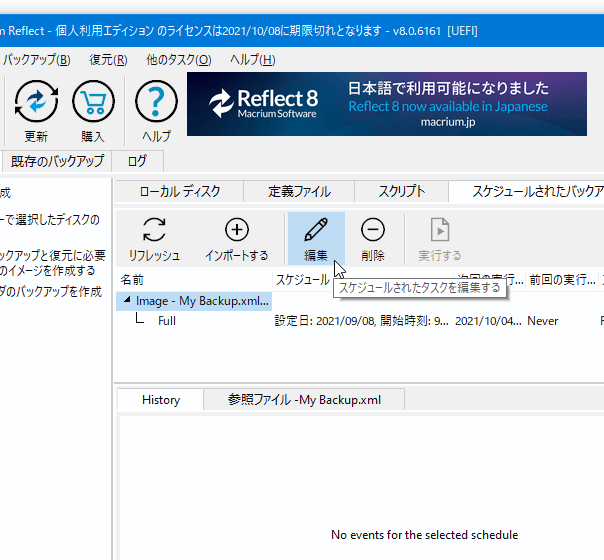Click the 編集 pencil icon
The height and width of the screenshot is (560, 604).
click(x=316, y=230)
